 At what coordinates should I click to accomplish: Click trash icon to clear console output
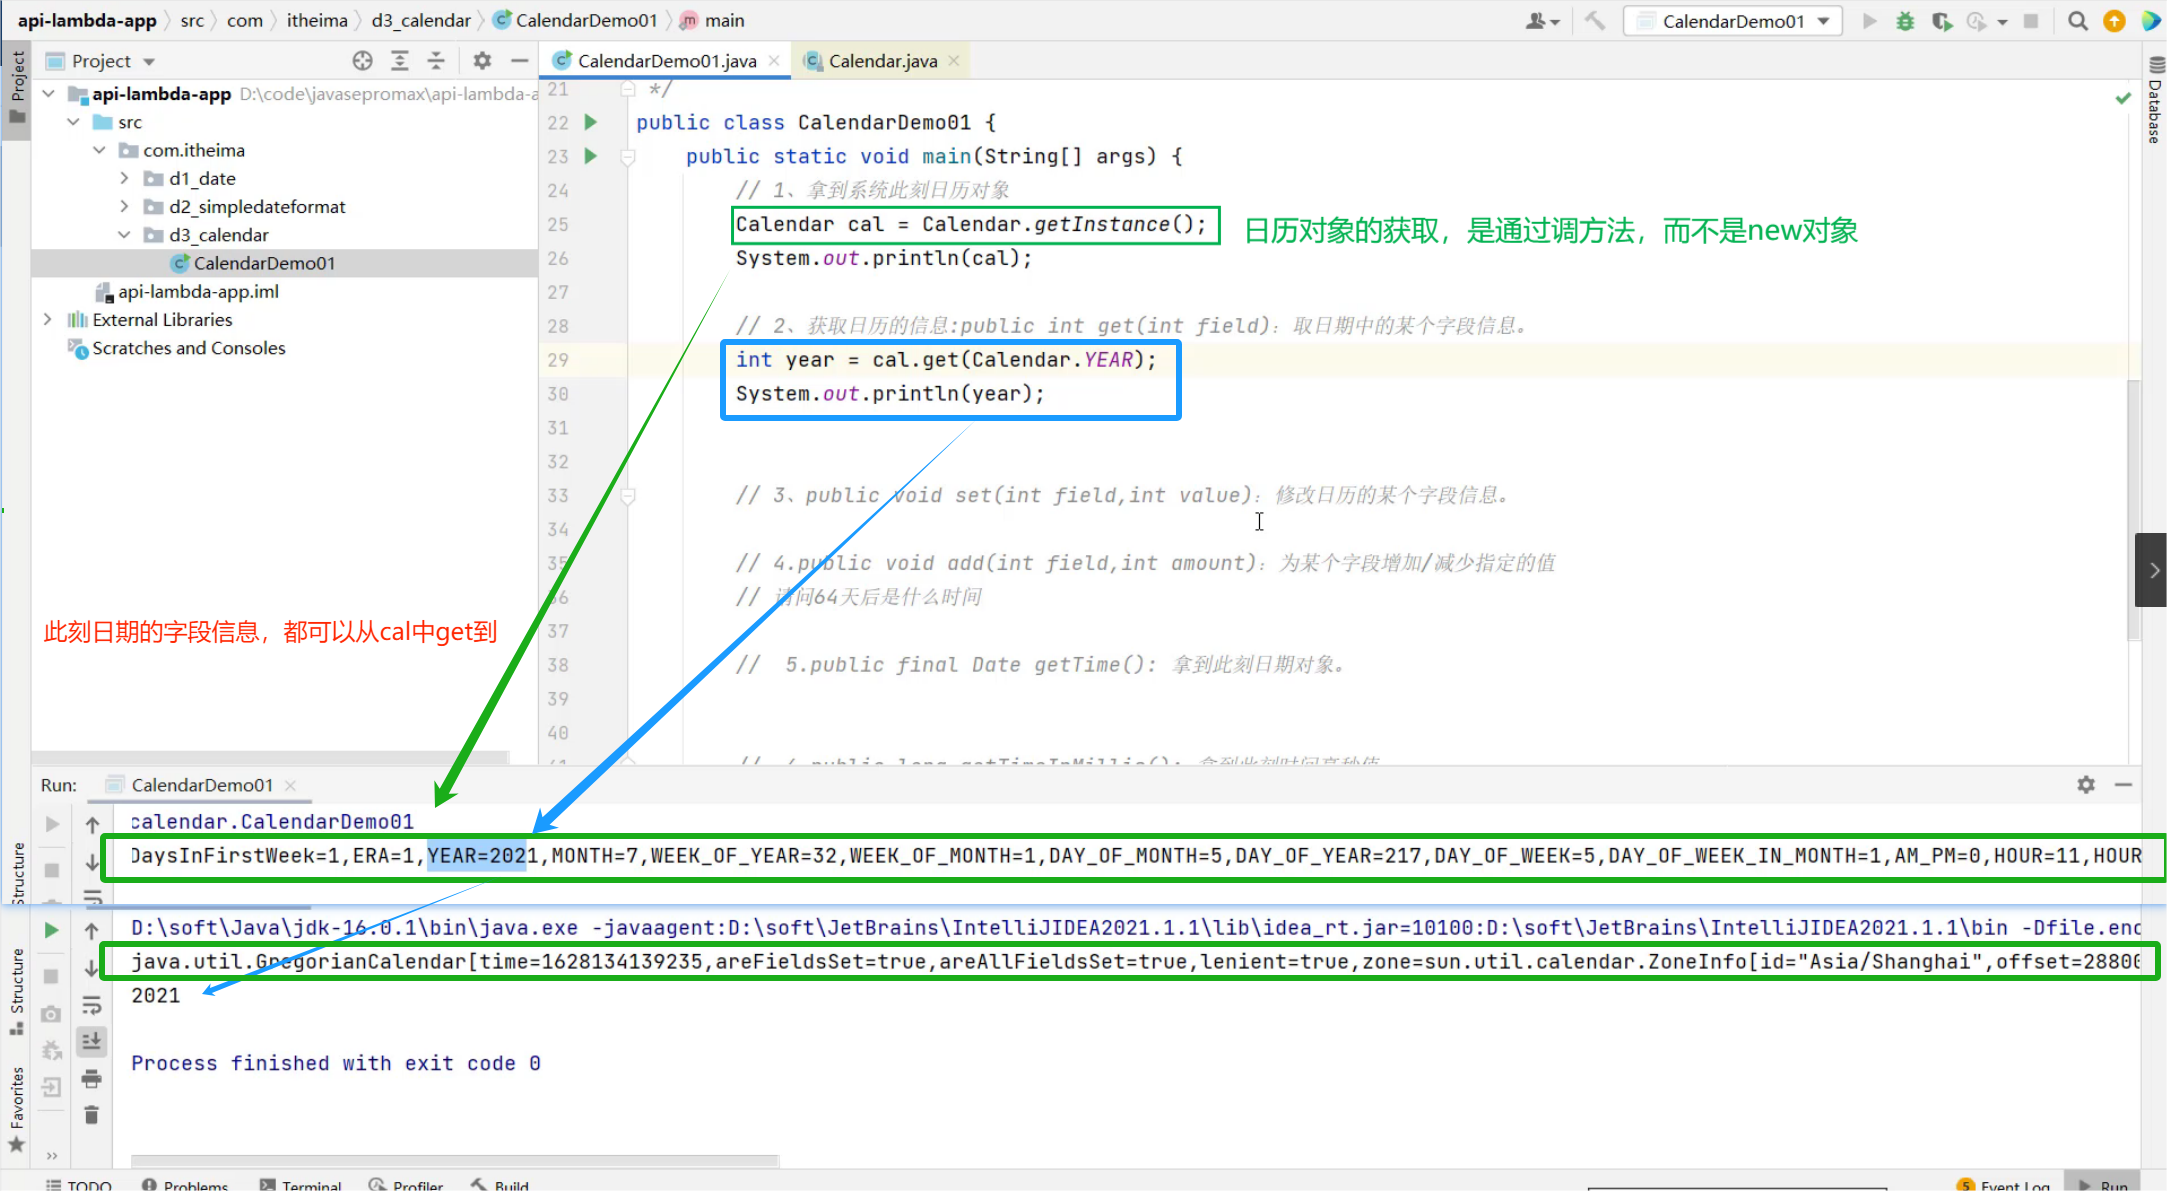click(91, 1115)
